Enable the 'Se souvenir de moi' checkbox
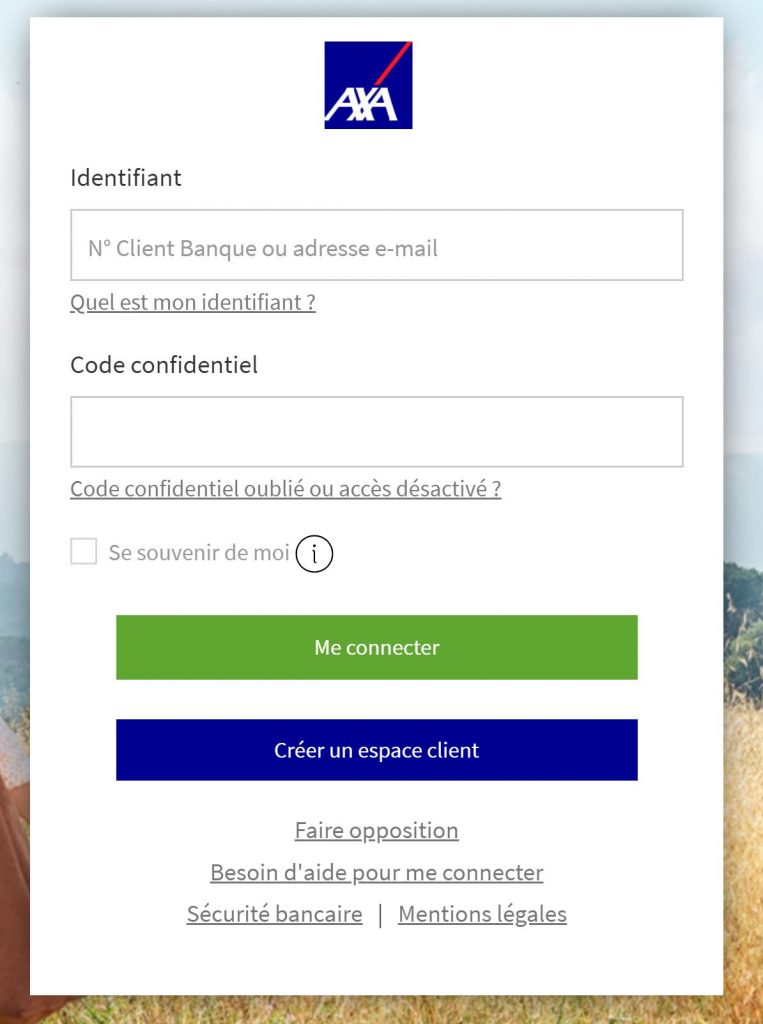The image size is (763, 1024). pos(84,551)
